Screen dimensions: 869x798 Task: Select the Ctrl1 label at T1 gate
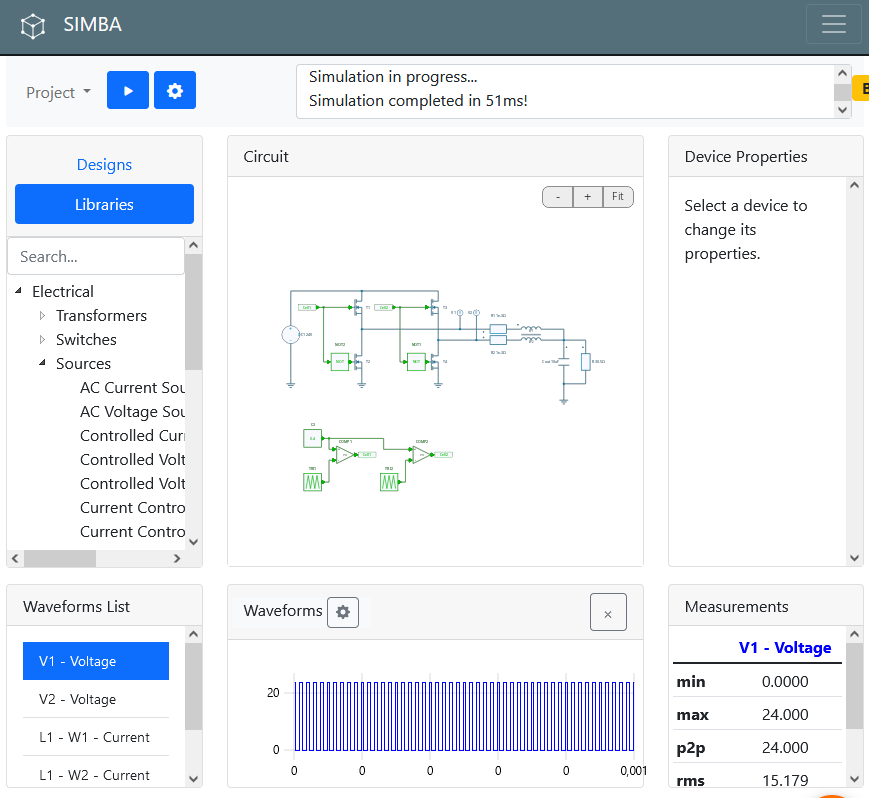point(307,308)
